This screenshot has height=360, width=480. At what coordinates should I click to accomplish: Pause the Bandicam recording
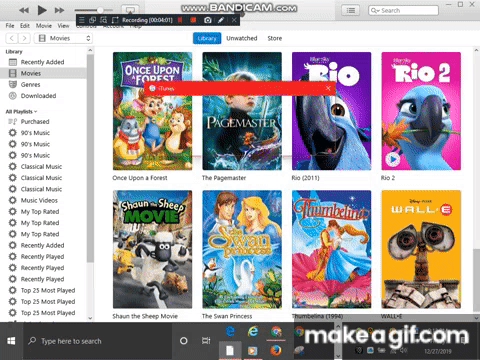coord(180,20)
